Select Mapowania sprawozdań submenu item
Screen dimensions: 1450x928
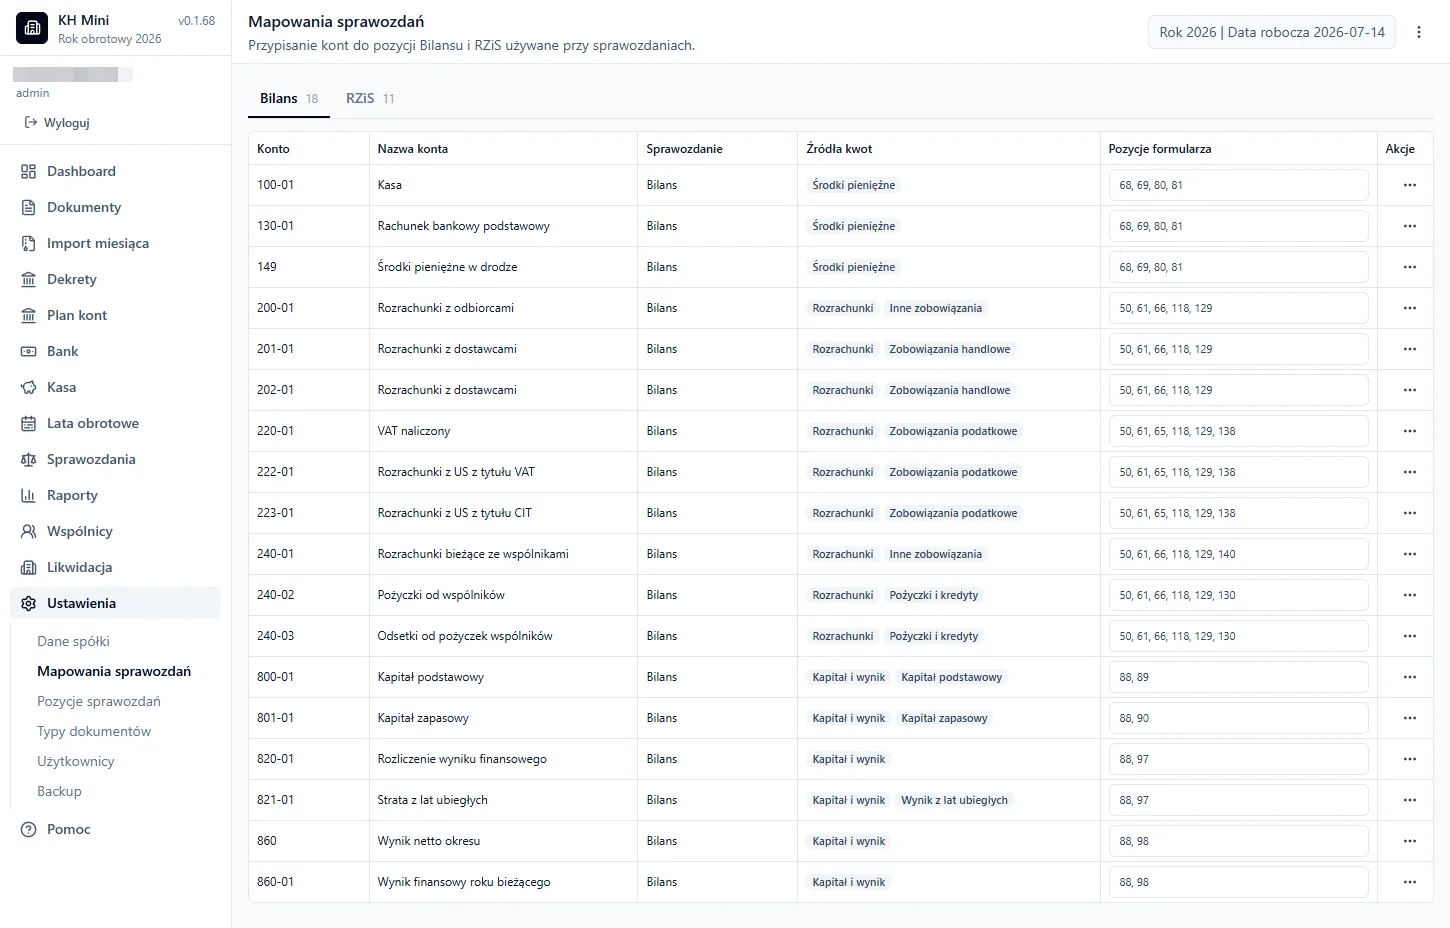pyautogui.click(x=114, y=671)
